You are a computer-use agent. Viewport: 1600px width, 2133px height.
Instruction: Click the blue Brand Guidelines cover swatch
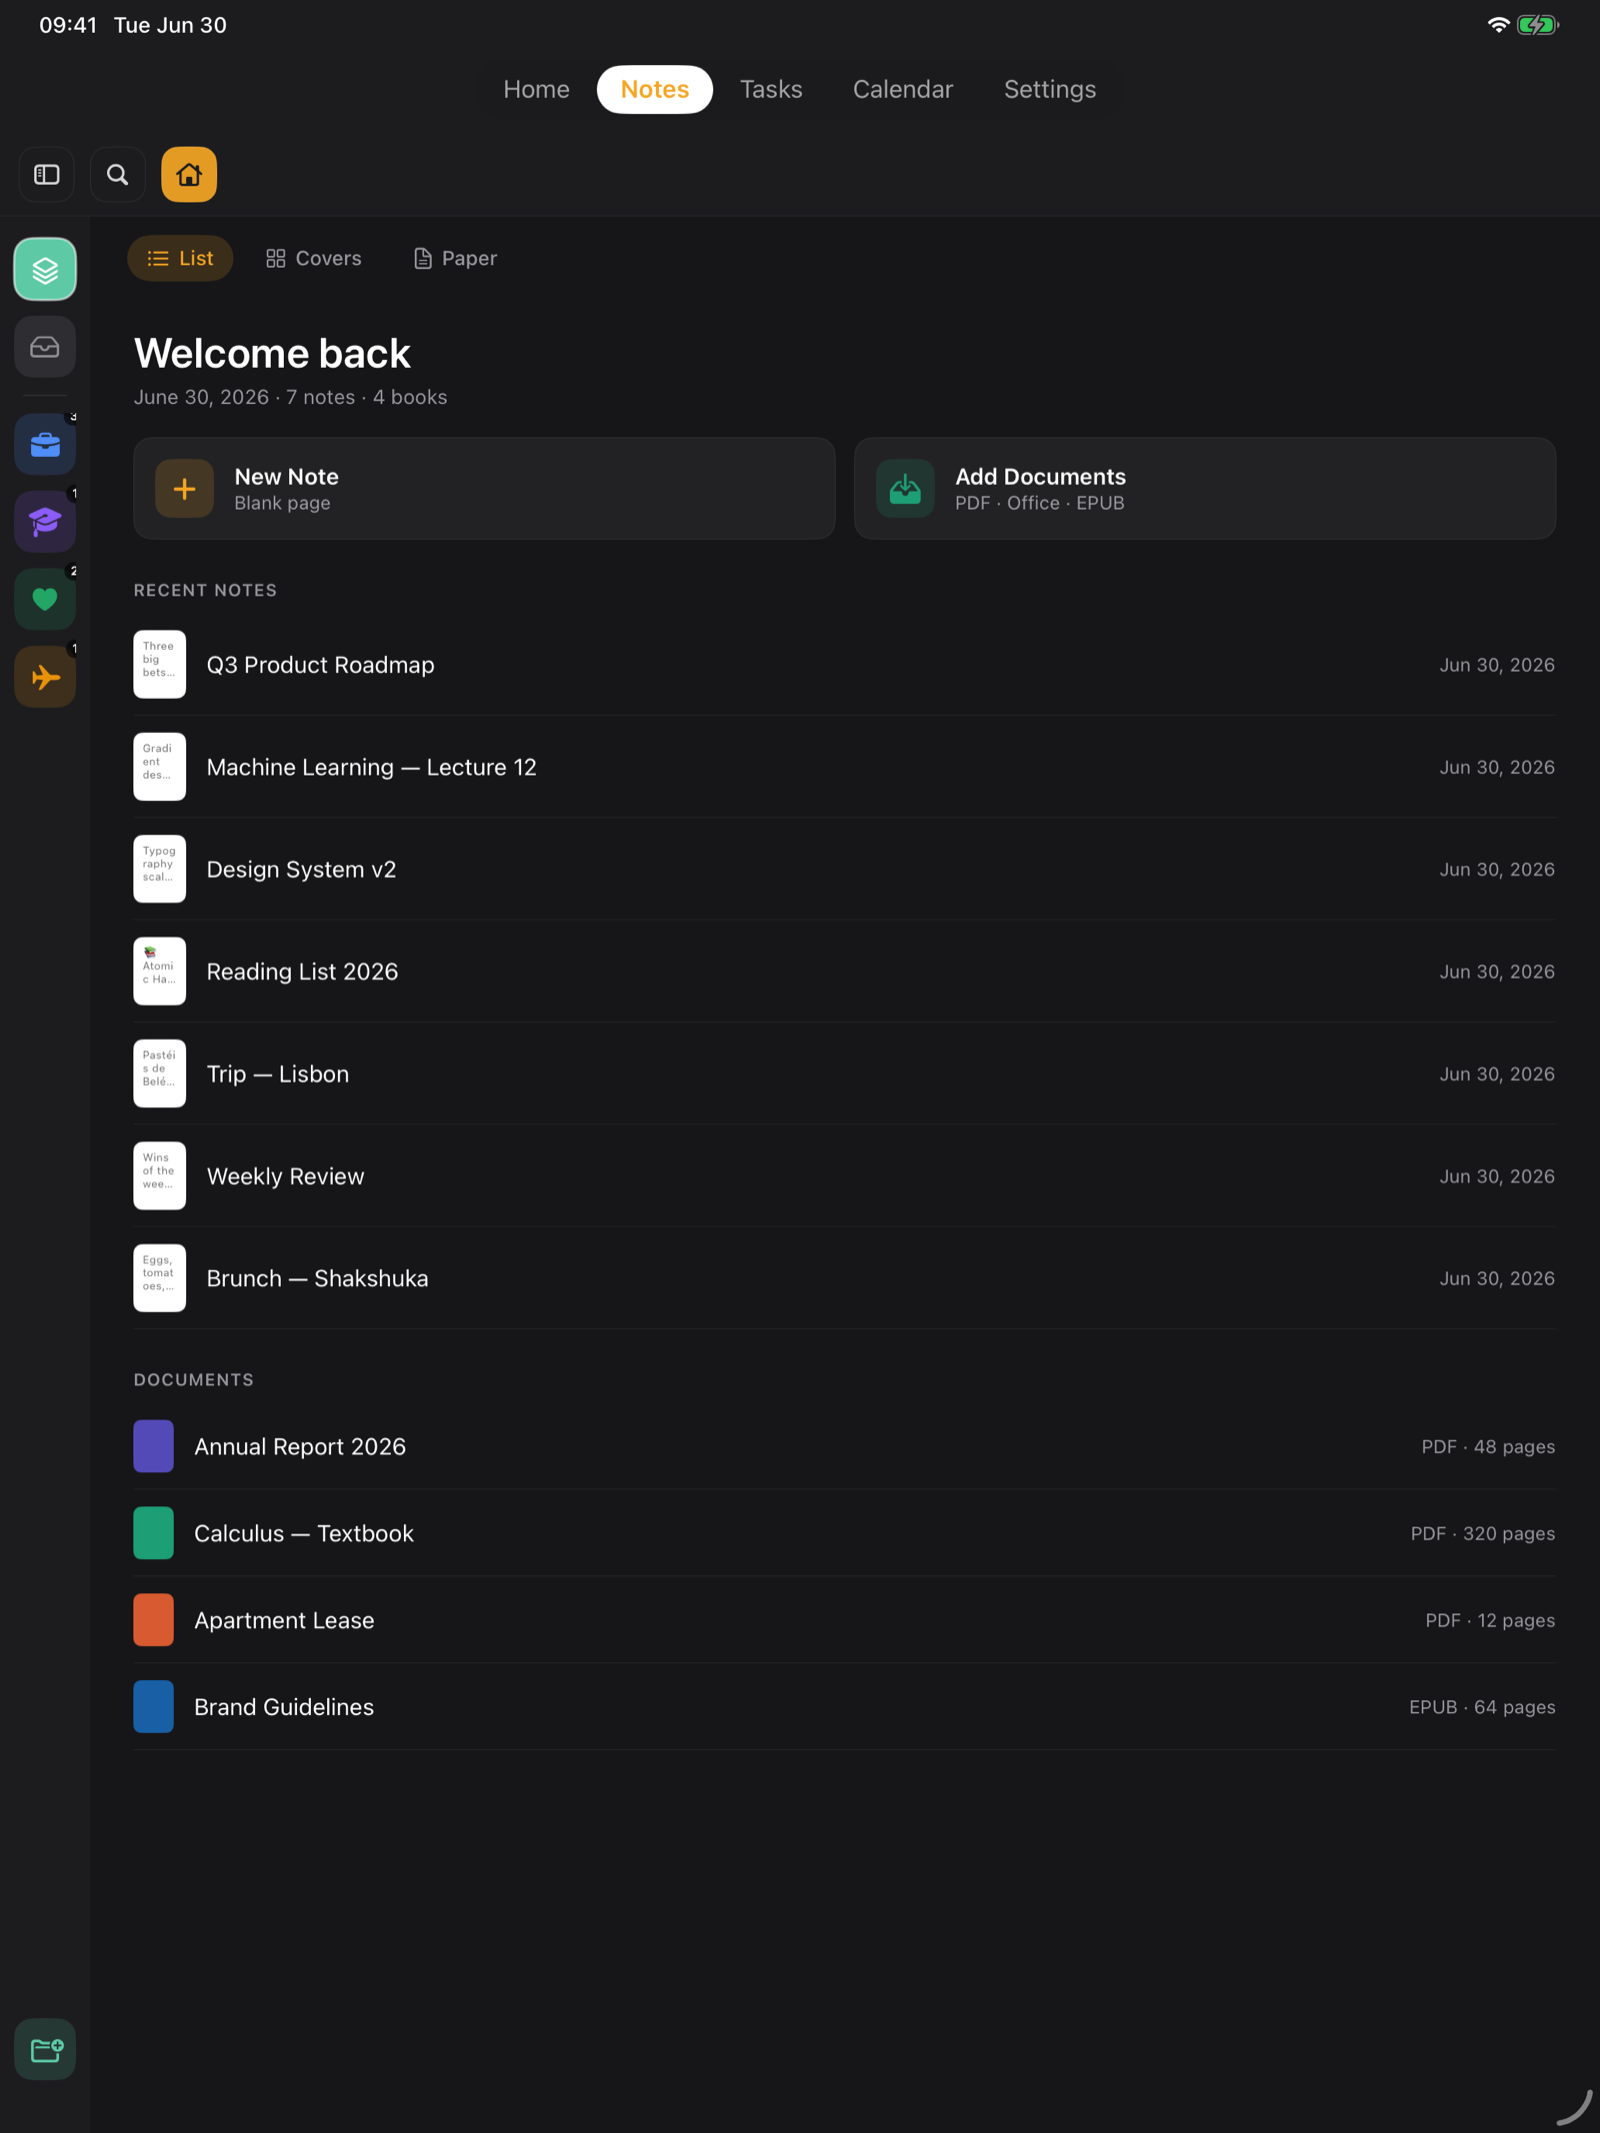tap(154, 1707)
